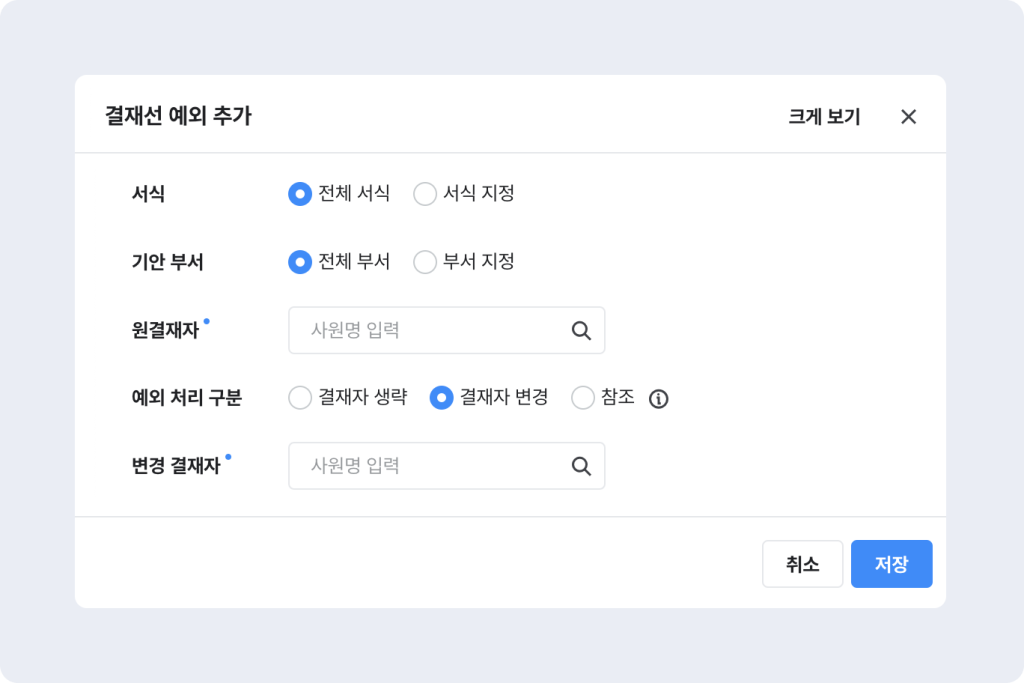Save with the 저장 button
Screen dimensions: 1024x683
click(x=891, y=564)
